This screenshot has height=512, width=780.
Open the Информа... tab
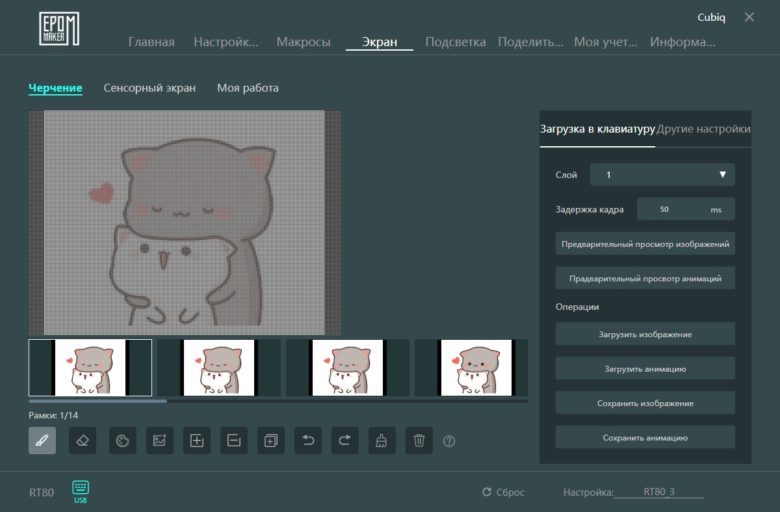pos(682,42)
